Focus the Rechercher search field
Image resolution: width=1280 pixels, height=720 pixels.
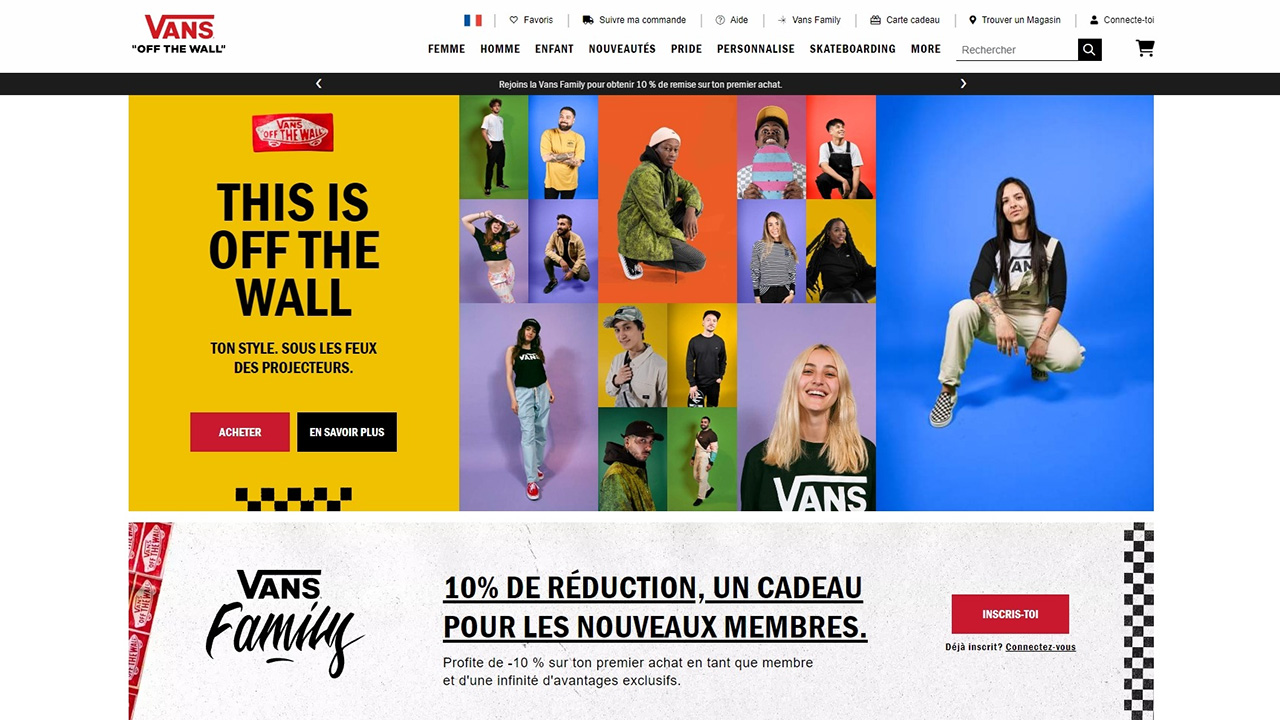1016,50
